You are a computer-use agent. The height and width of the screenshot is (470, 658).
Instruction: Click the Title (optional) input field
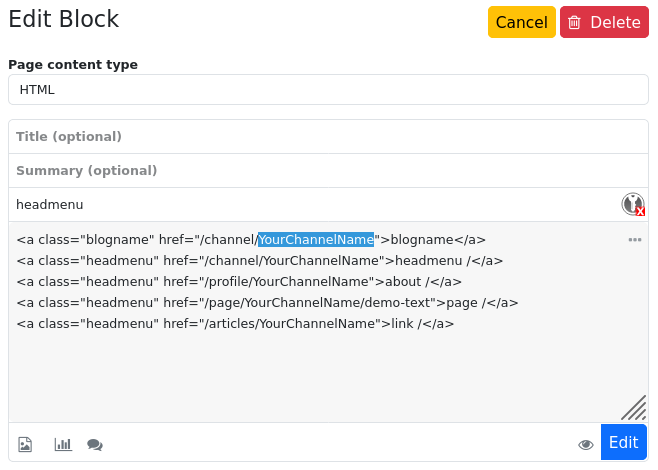pyautogui.click(x=328, y=137)
